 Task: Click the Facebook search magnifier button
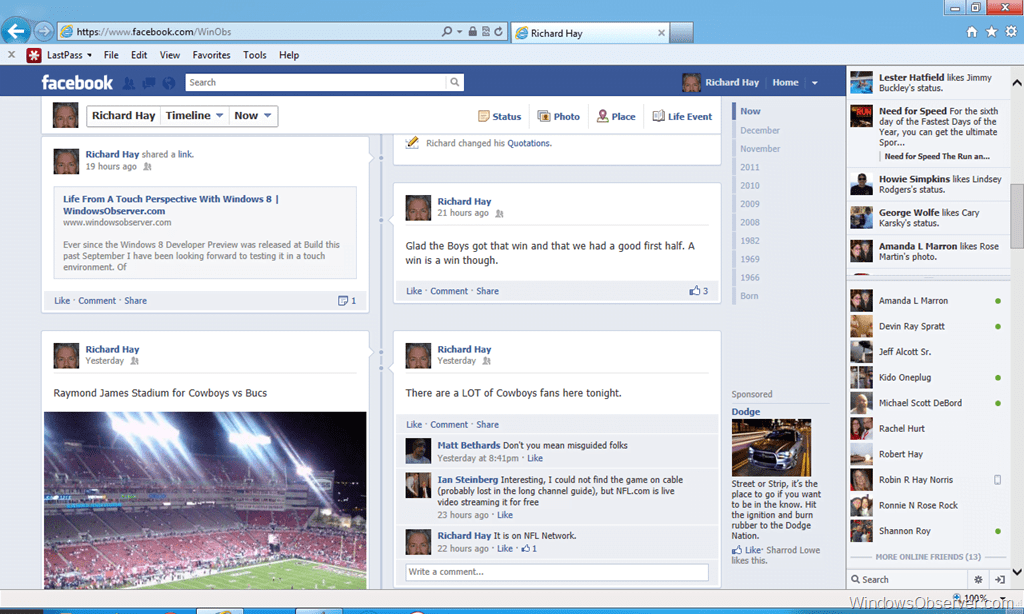(x=455, y=82)
